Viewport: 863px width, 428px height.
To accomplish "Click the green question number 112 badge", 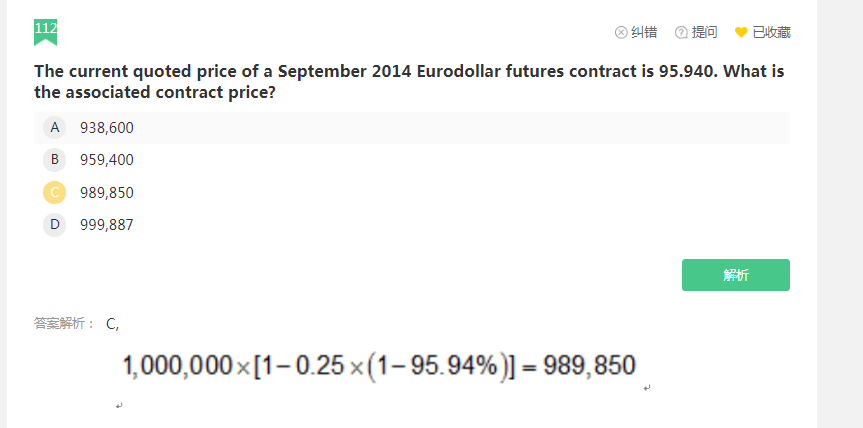I will [x=45, y=31].
